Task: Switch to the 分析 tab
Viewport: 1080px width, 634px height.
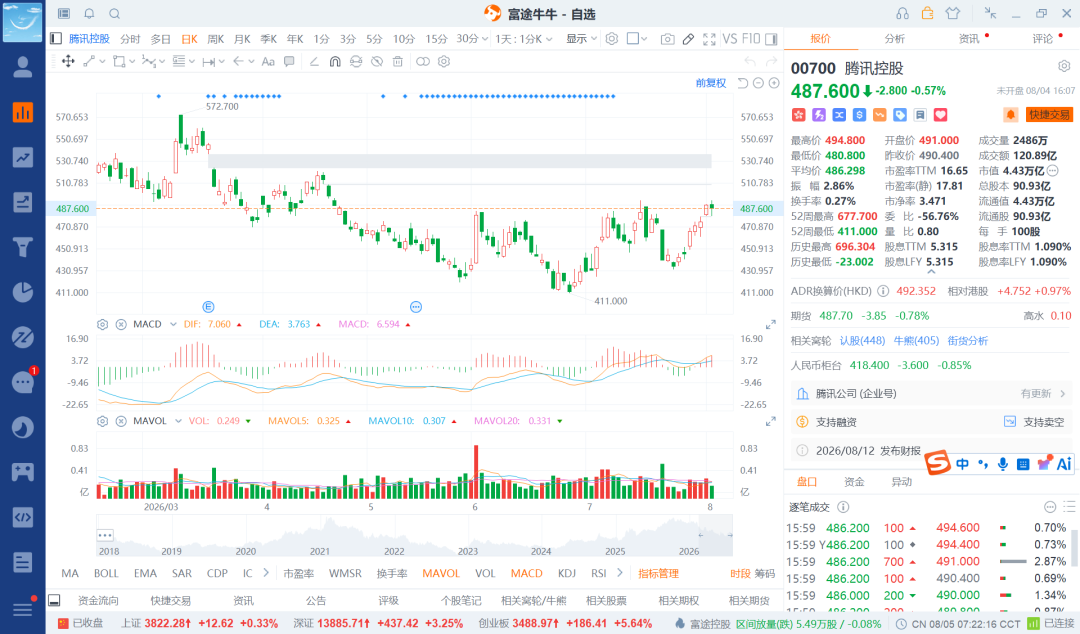Action: pyautogui.click(x=895, y=39)
